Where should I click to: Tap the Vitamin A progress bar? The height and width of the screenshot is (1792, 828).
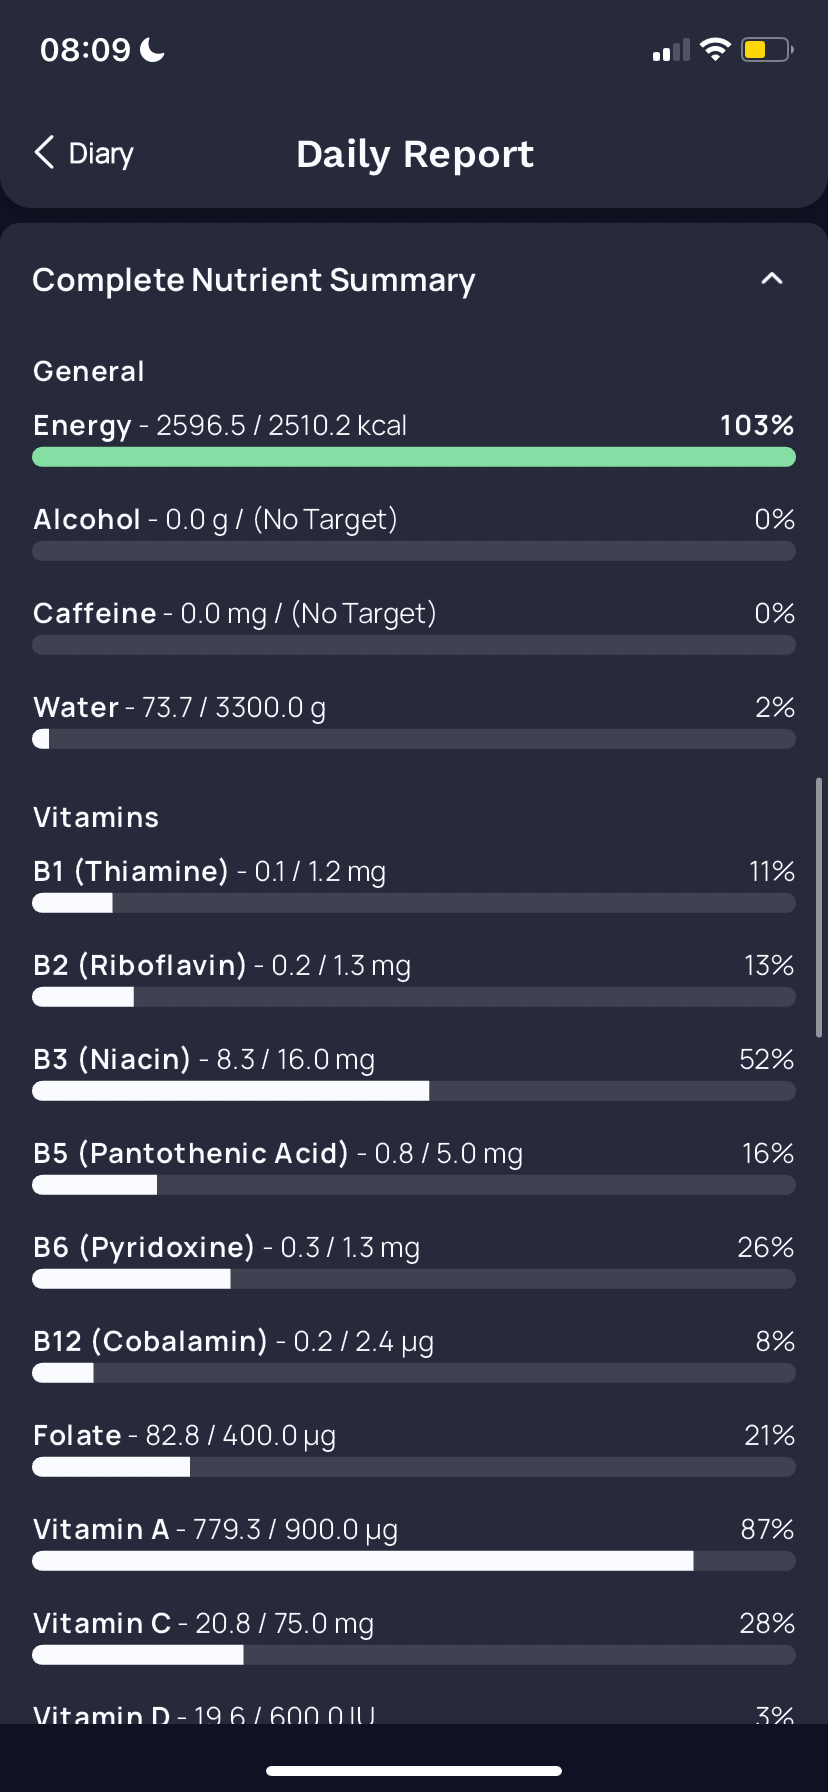pyautogui.click(x=414, y=1561)
